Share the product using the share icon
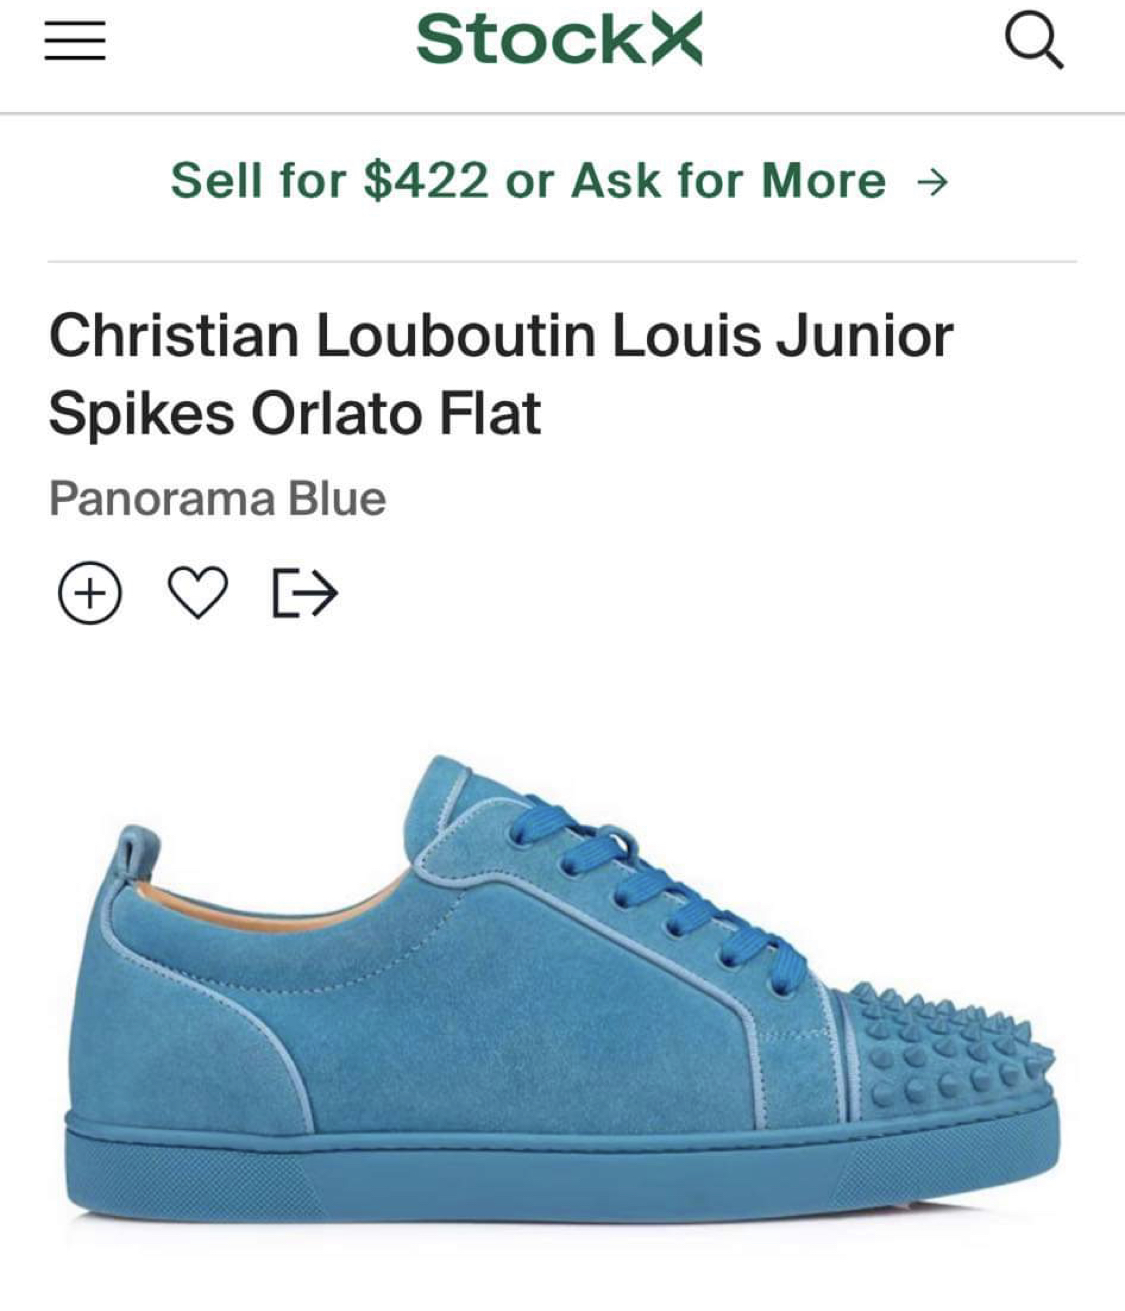The image size is (1125, 1311). [x=305, y=594]
